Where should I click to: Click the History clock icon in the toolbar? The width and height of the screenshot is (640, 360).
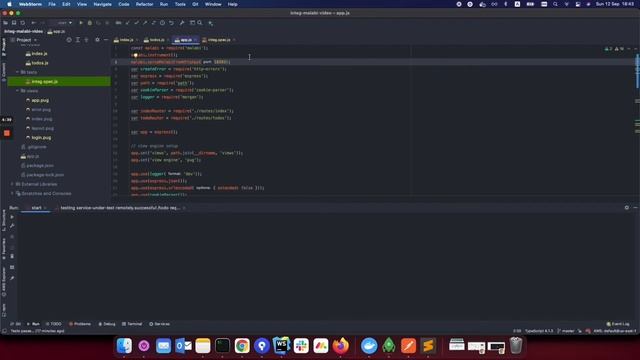pos(162,23)
